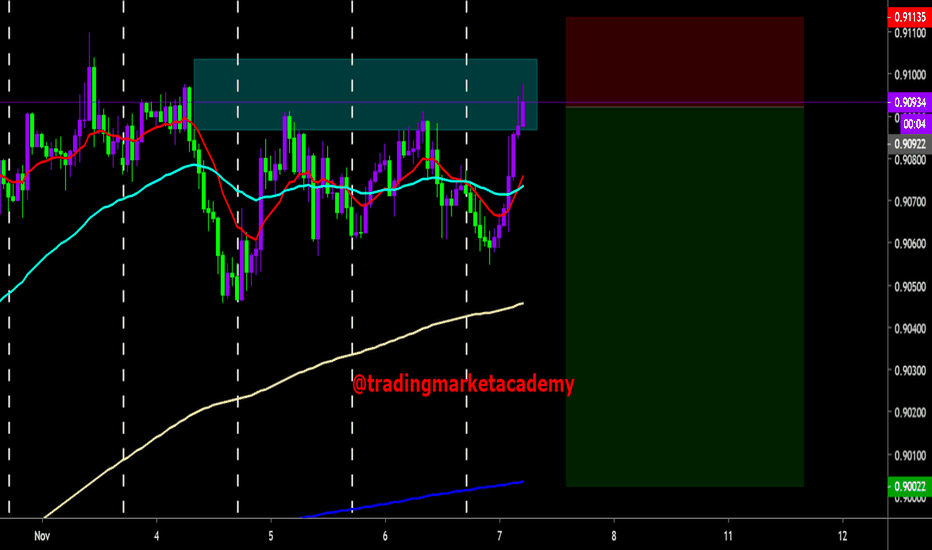Viewport: 932px width, 550px height.
Task: Click the date 4 label on time axis
Action: pyautogui.click(x=156, y=536)
